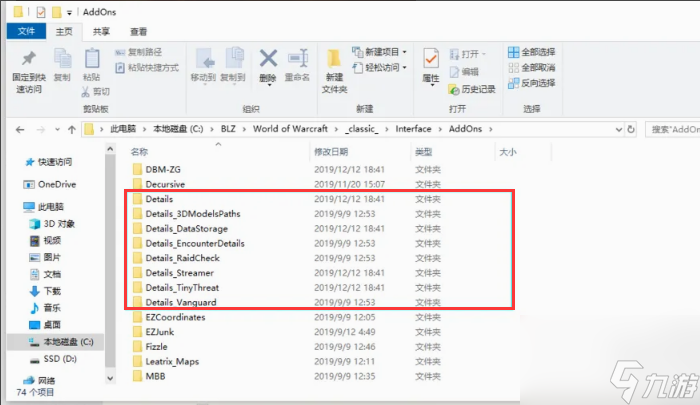Viewport: 700px width, 405px height.
Task: Select Pictures folder in navigation pane
Action: (45, 258)
